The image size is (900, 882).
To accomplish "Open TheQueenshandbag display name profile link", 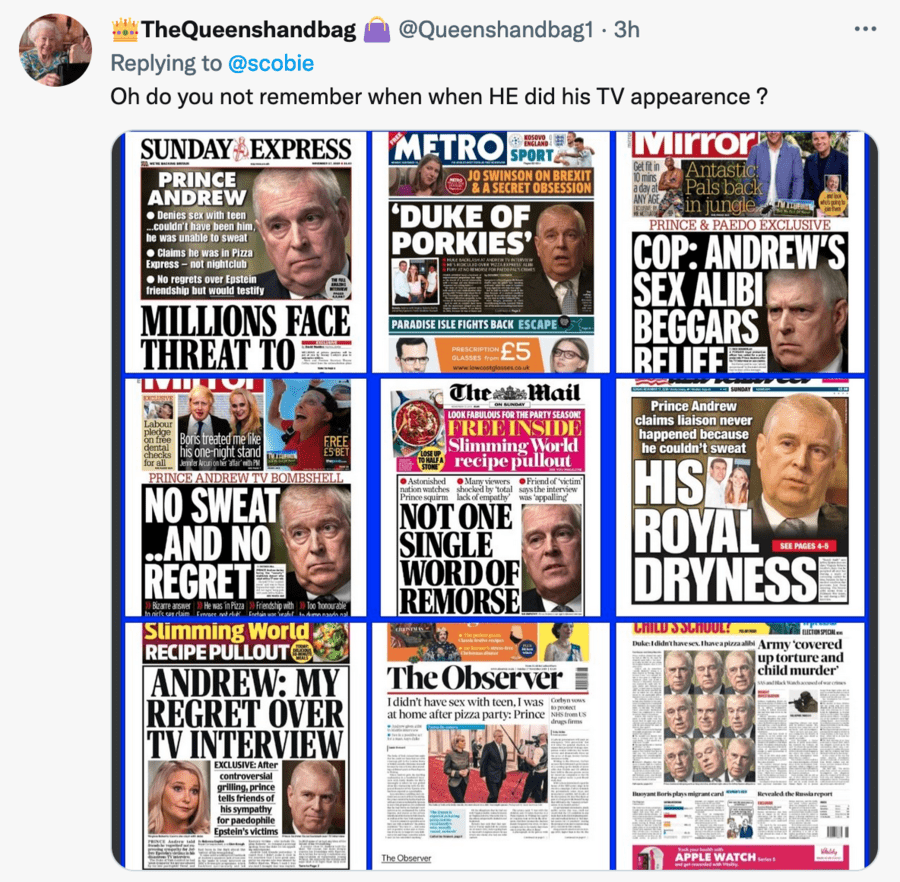I will 248,29.
